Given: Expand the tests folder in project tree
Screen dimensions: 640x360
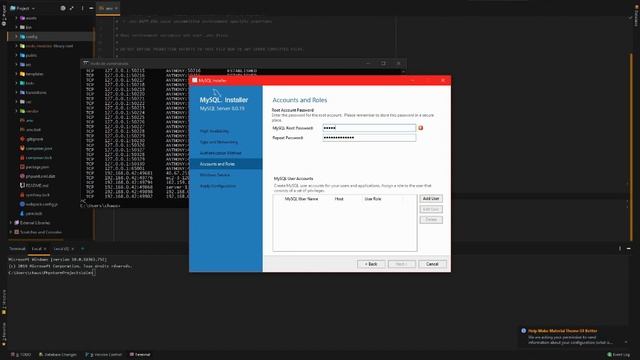Looking at the screenshot, I should pos(16,83).
